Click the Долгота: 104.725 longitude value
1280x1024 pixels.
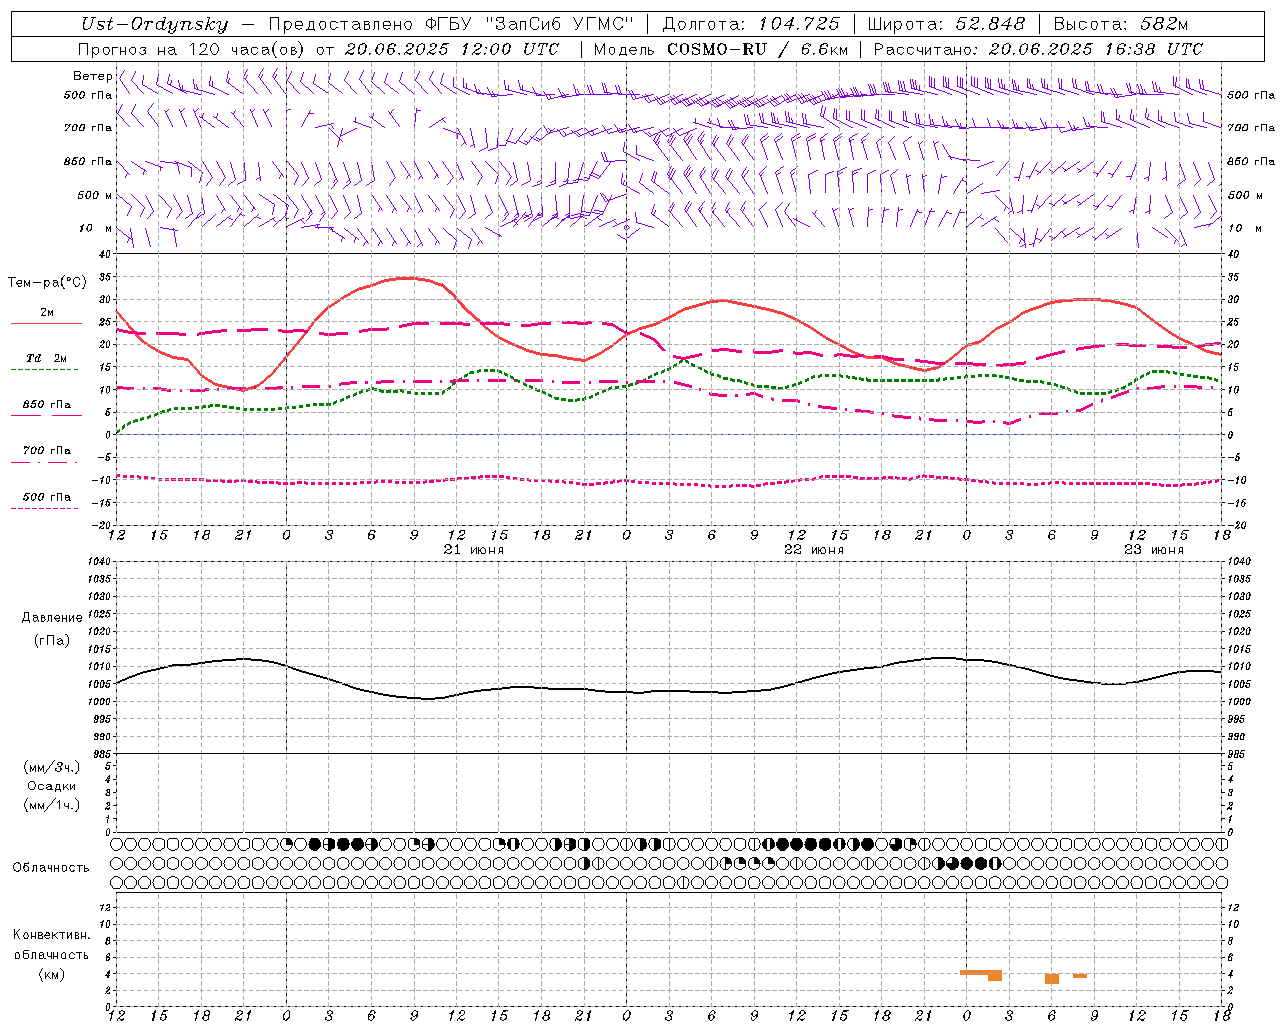[751, 24]
